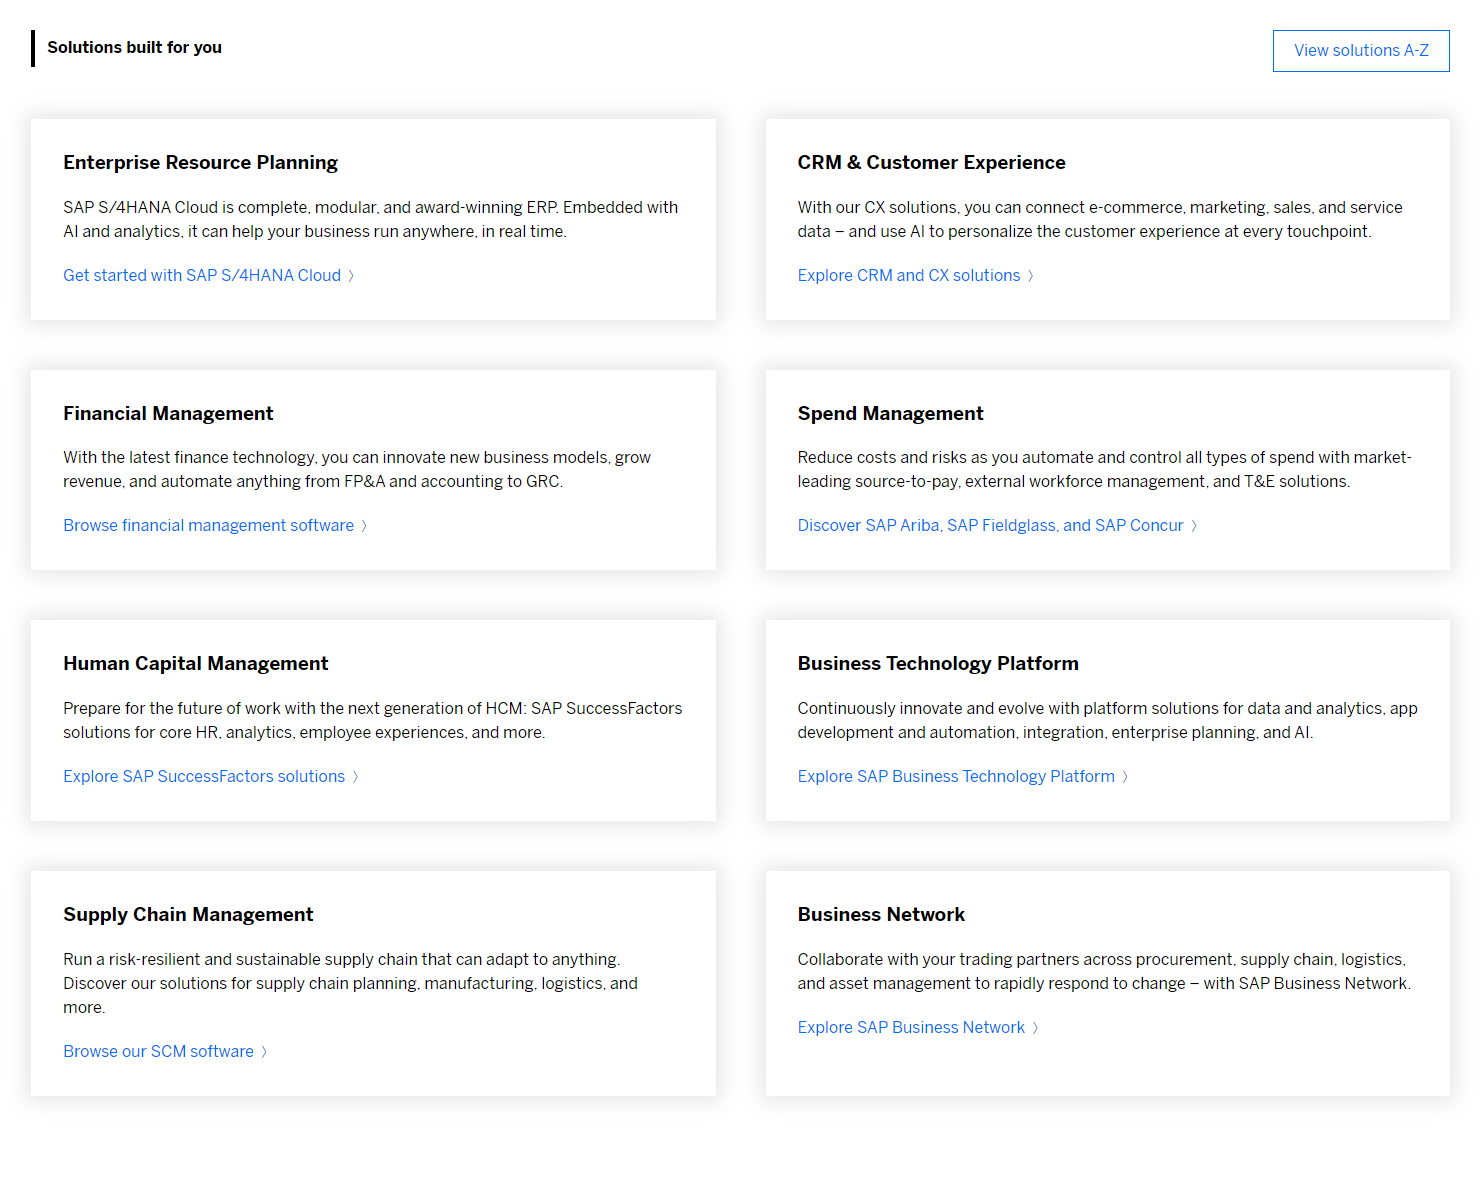Click the SAP S/4HANA Cloud description paragraph
1484x1194 pixels.
point(371,219)
